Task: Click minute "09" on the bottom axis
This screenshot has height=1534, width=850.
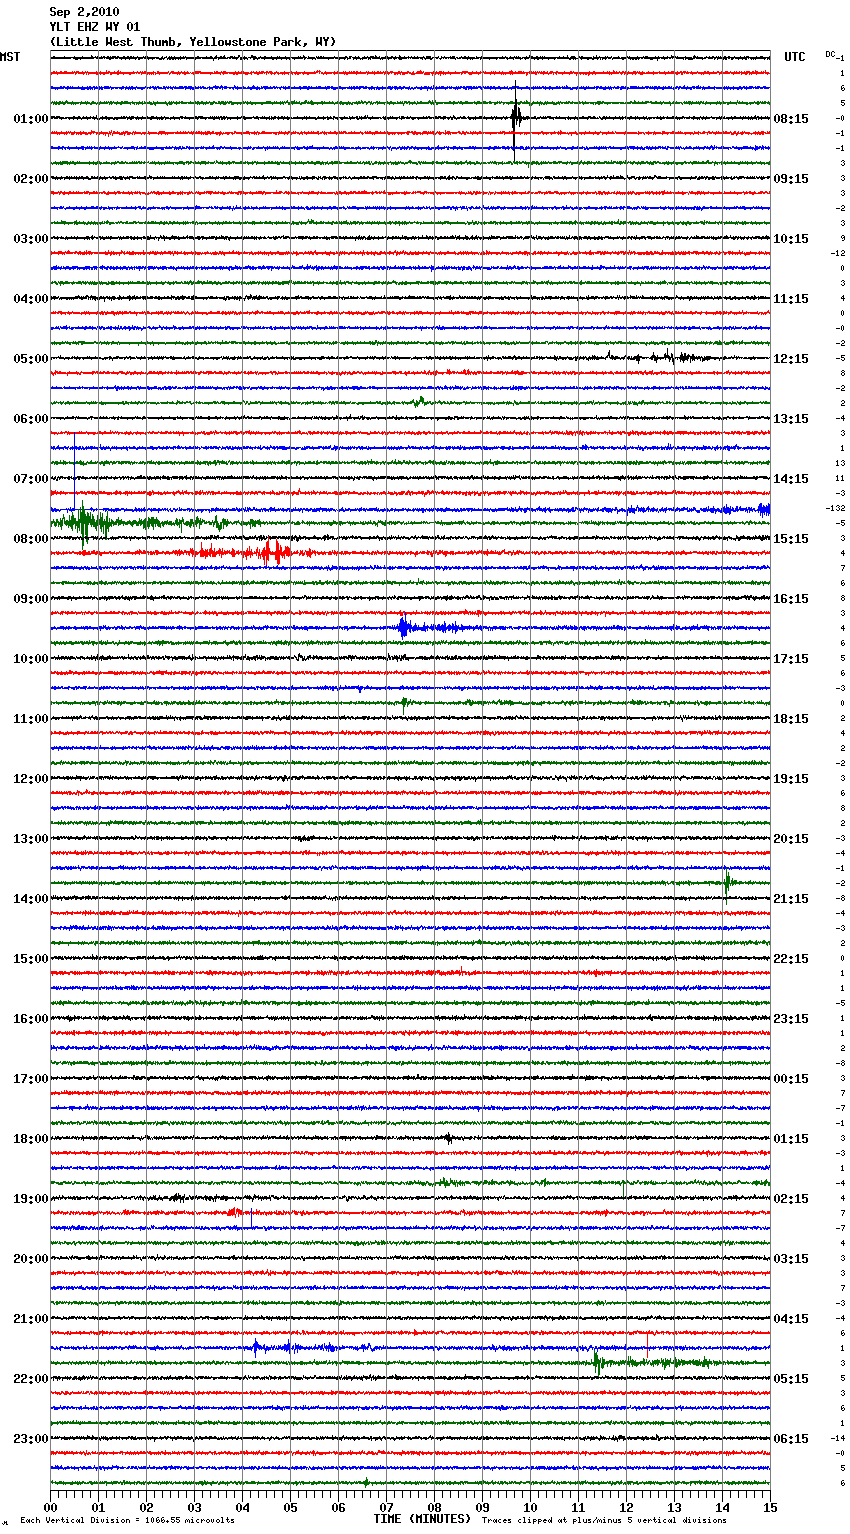Action: pos(482,1507)
